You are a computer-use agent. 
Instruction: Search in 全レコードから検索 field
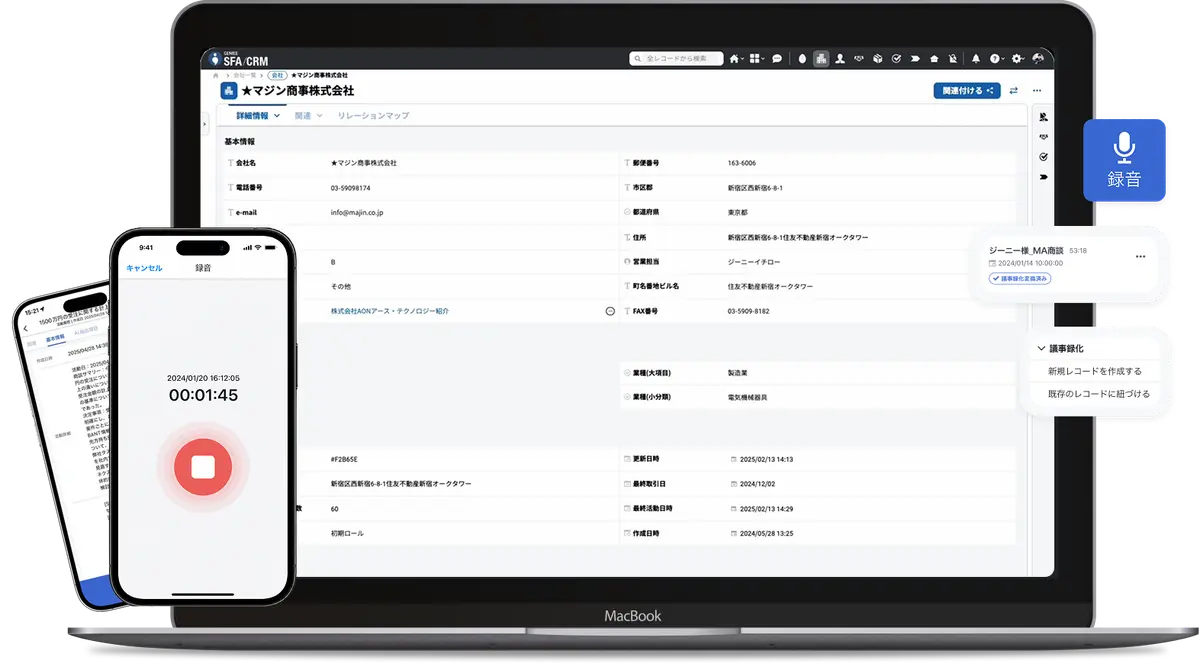[x=676, y=59]
